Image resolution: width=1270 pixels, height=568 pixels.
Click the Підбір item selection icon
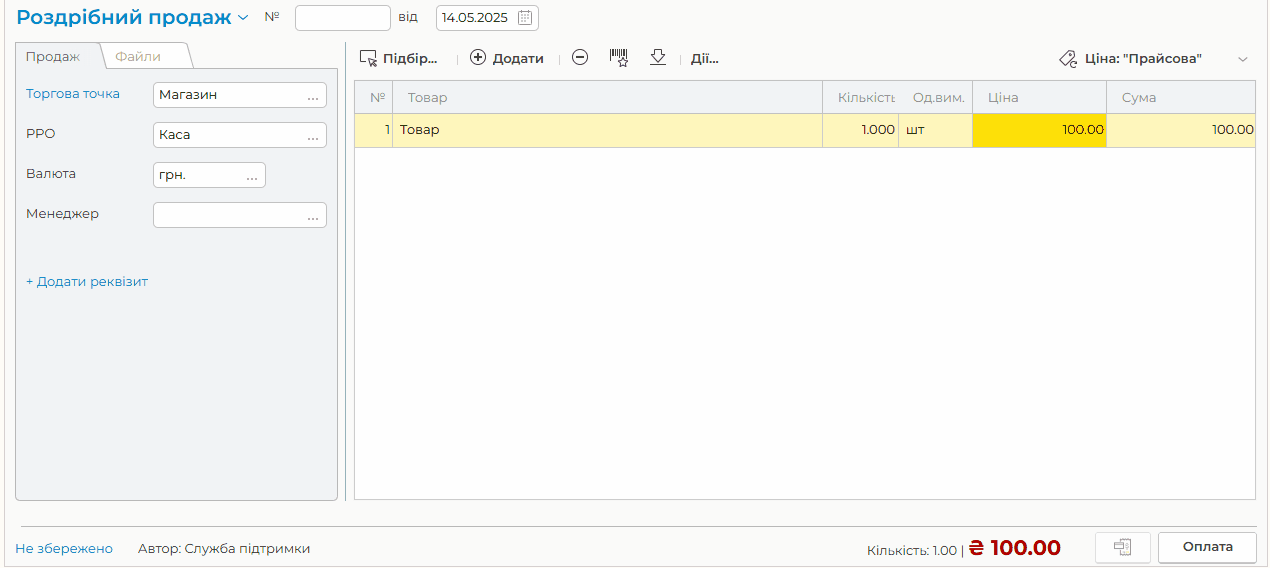pos(368,59)
